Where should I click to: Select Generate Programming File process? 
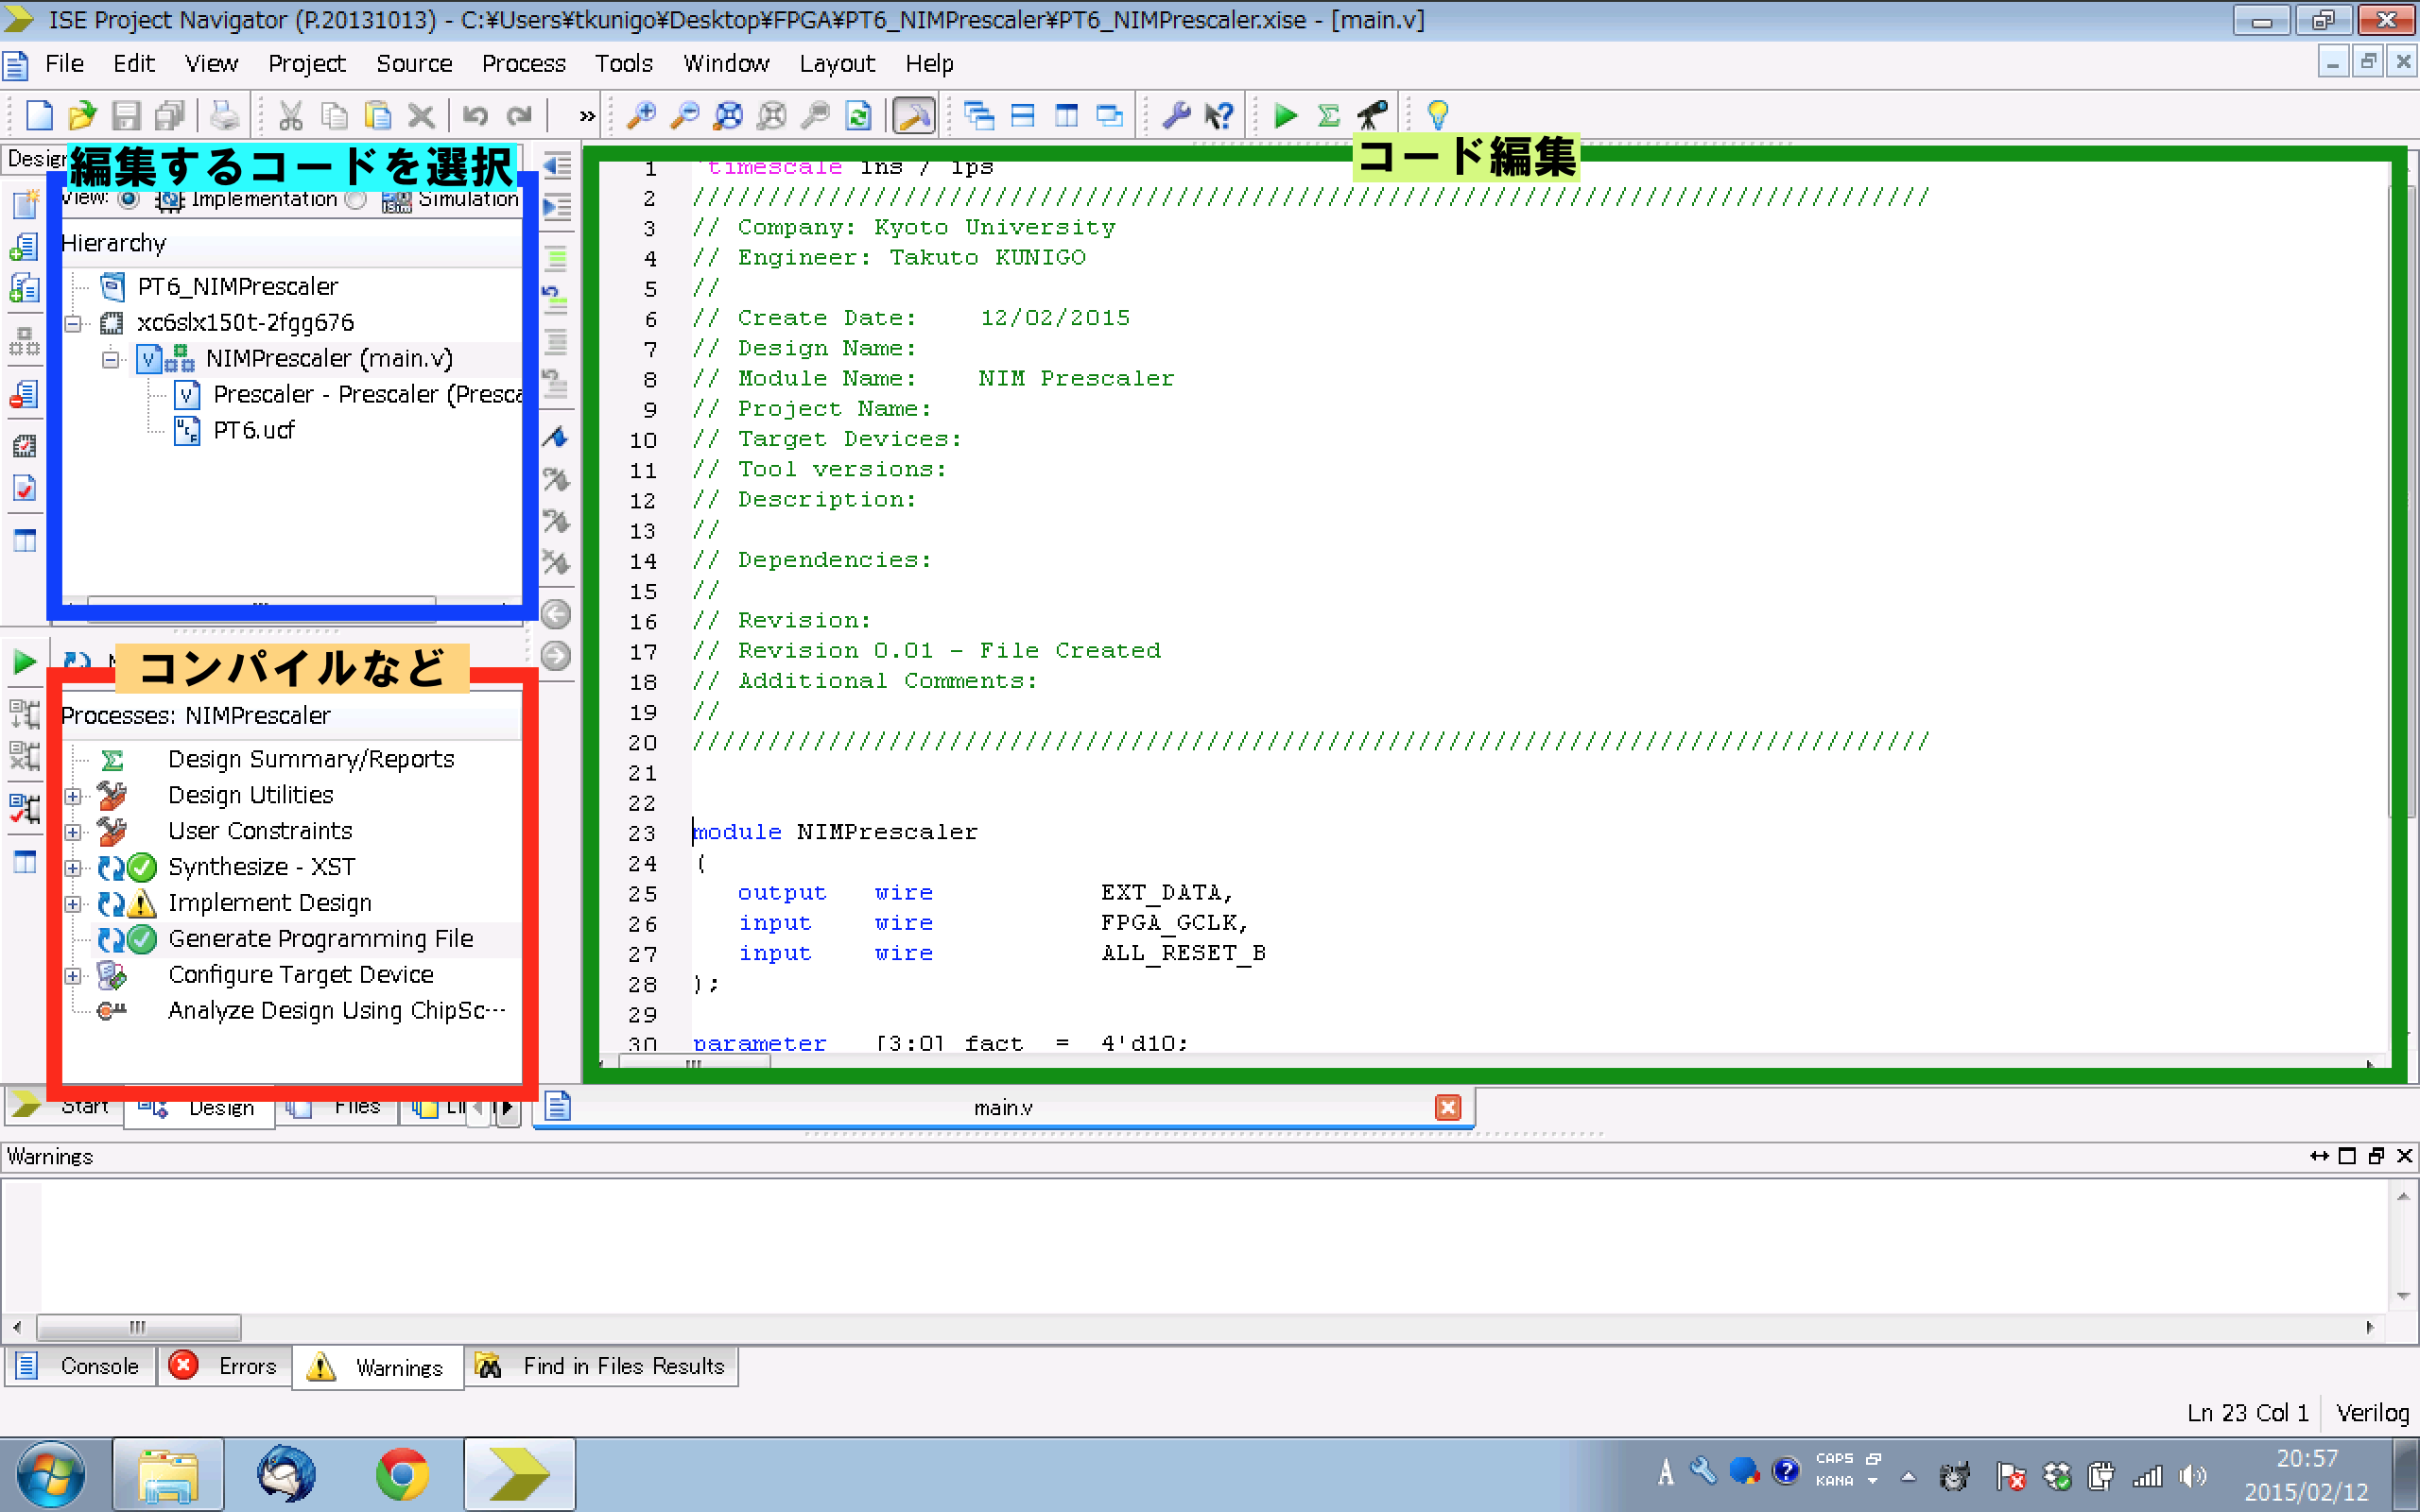tap(320, 939)
